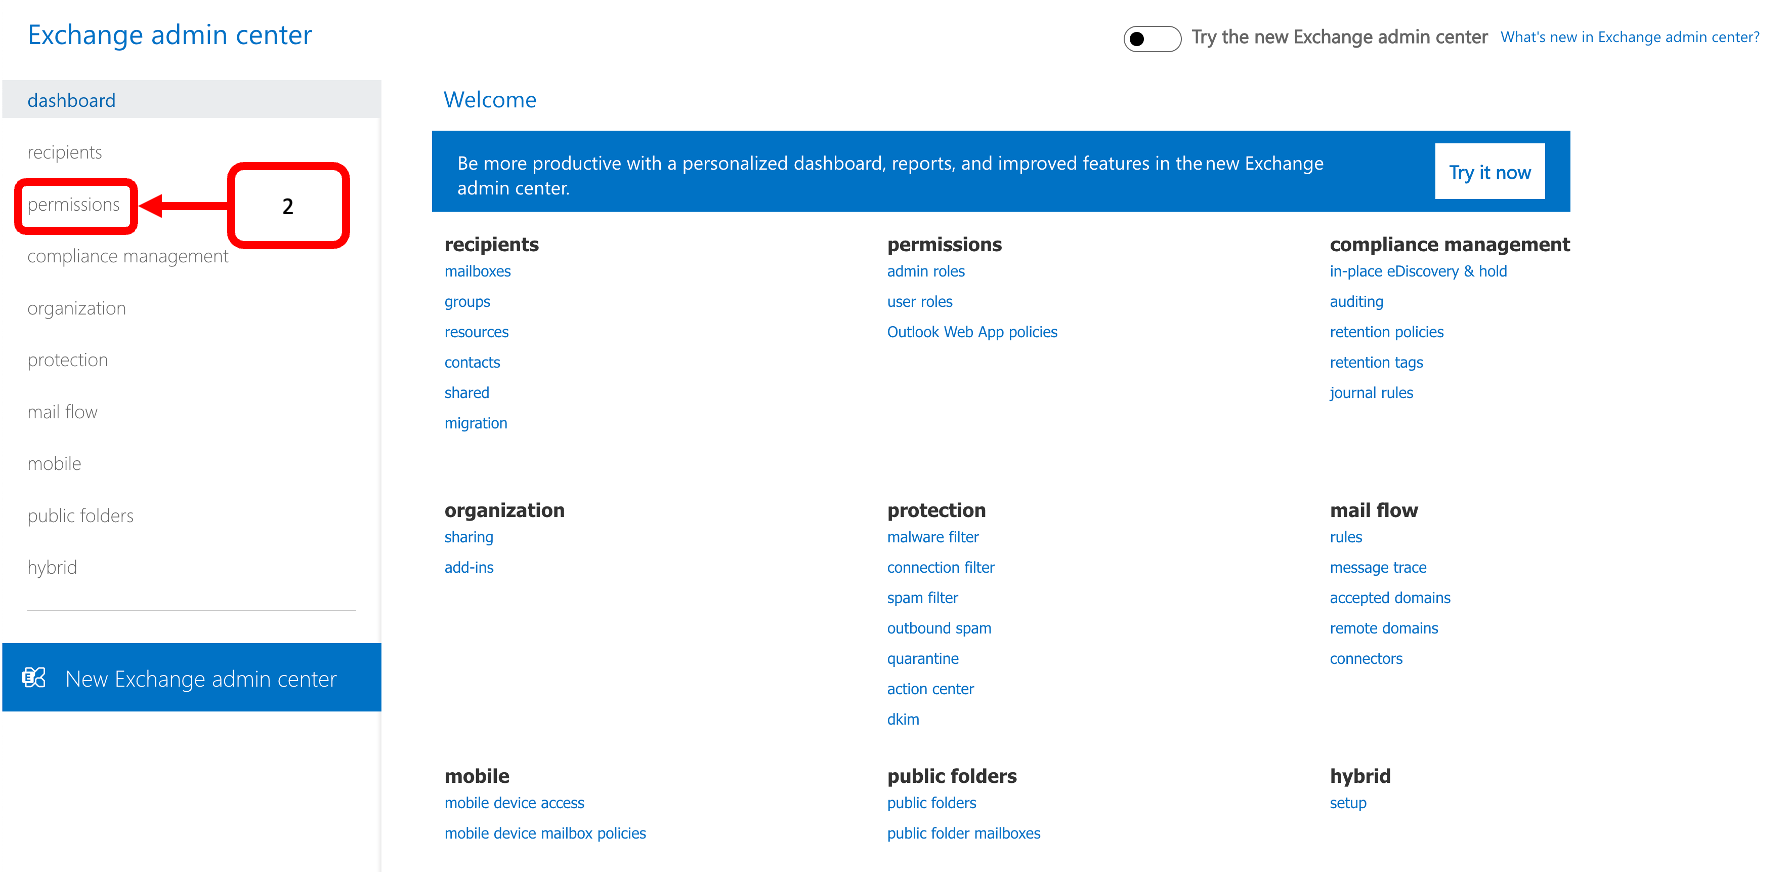
Task: Click the Exchange icon beside New Exchange admin center
Action: coord(34,678)
